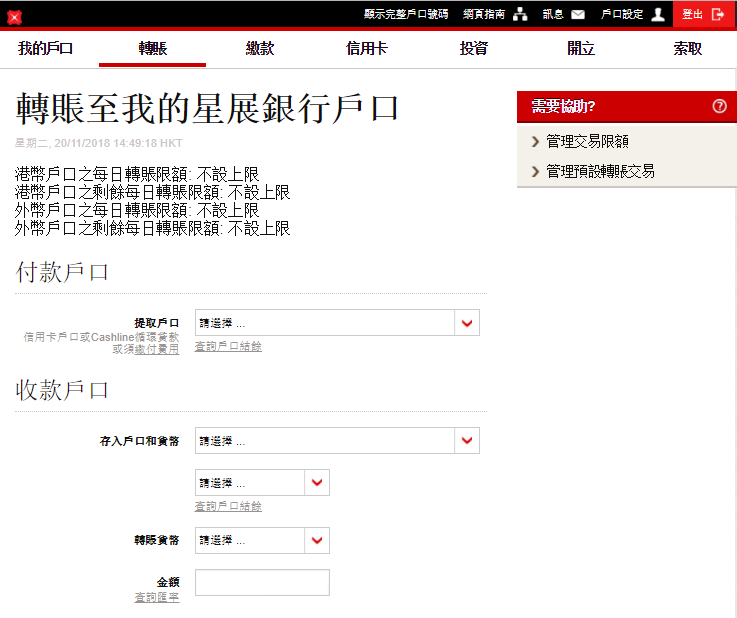Switch to the 我的戶口 tab
The height and width of the screenshot is (618, 737).
pos(46,48)
